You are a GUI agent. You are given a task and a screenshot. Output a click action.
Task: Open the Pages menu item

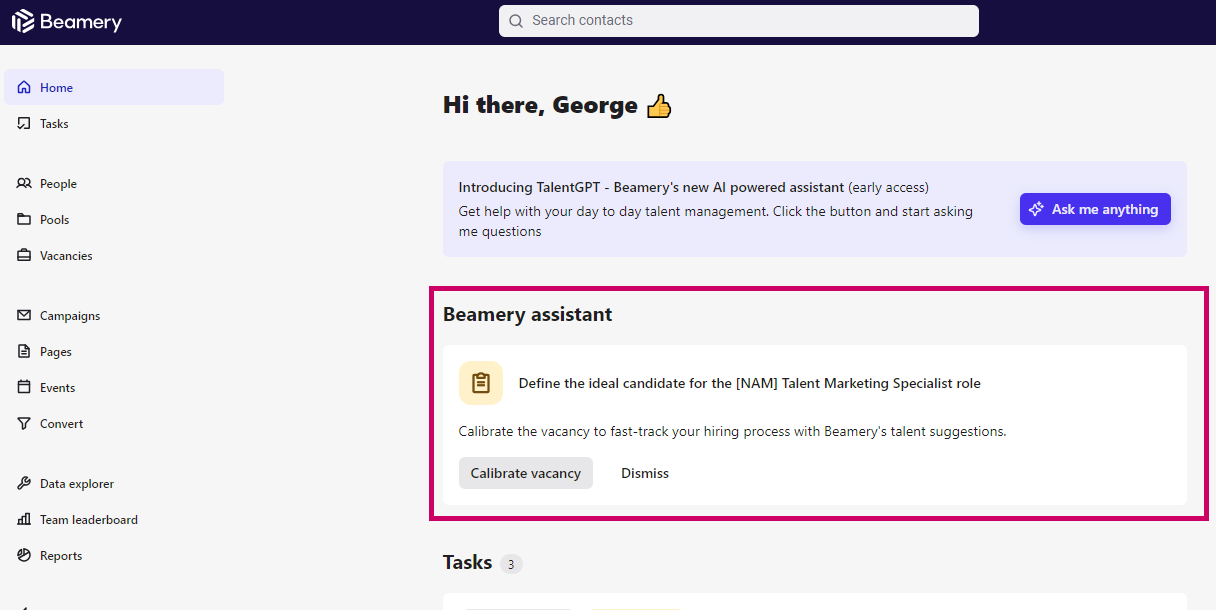point(114,352)
